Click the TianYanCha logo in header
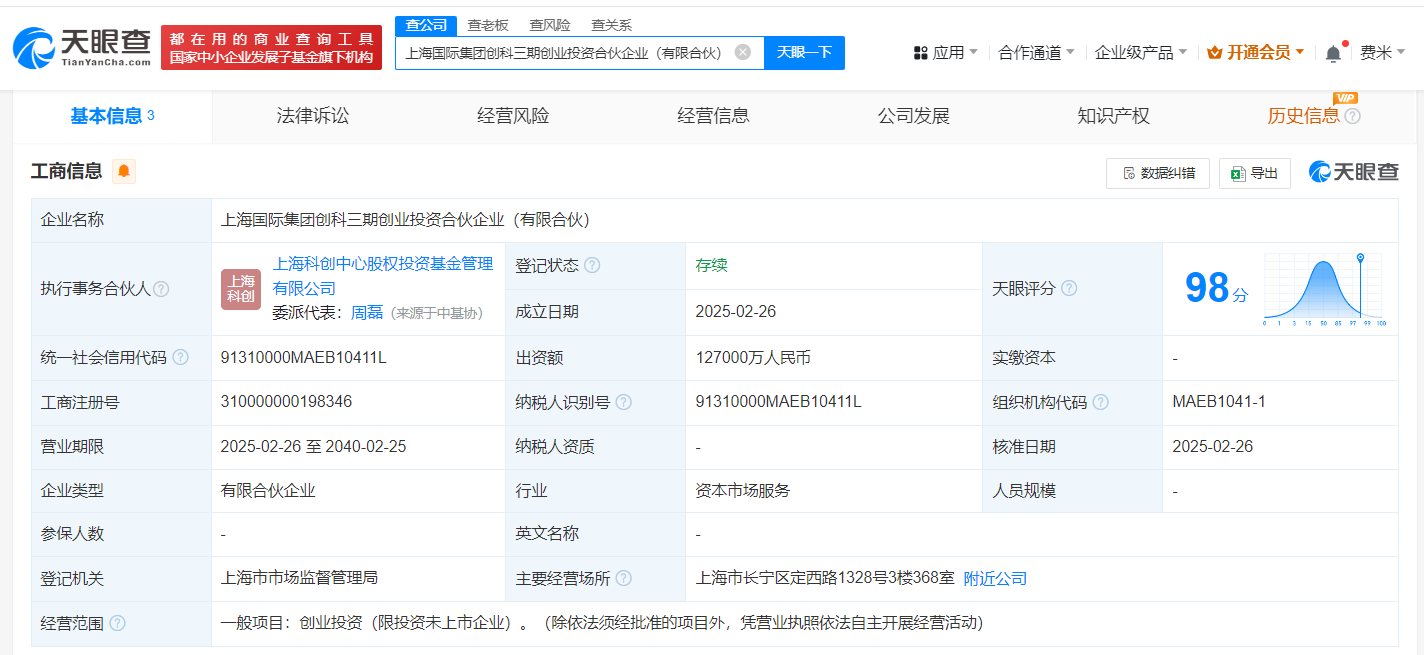1424x655 pixels. click(x=82, y=47)
